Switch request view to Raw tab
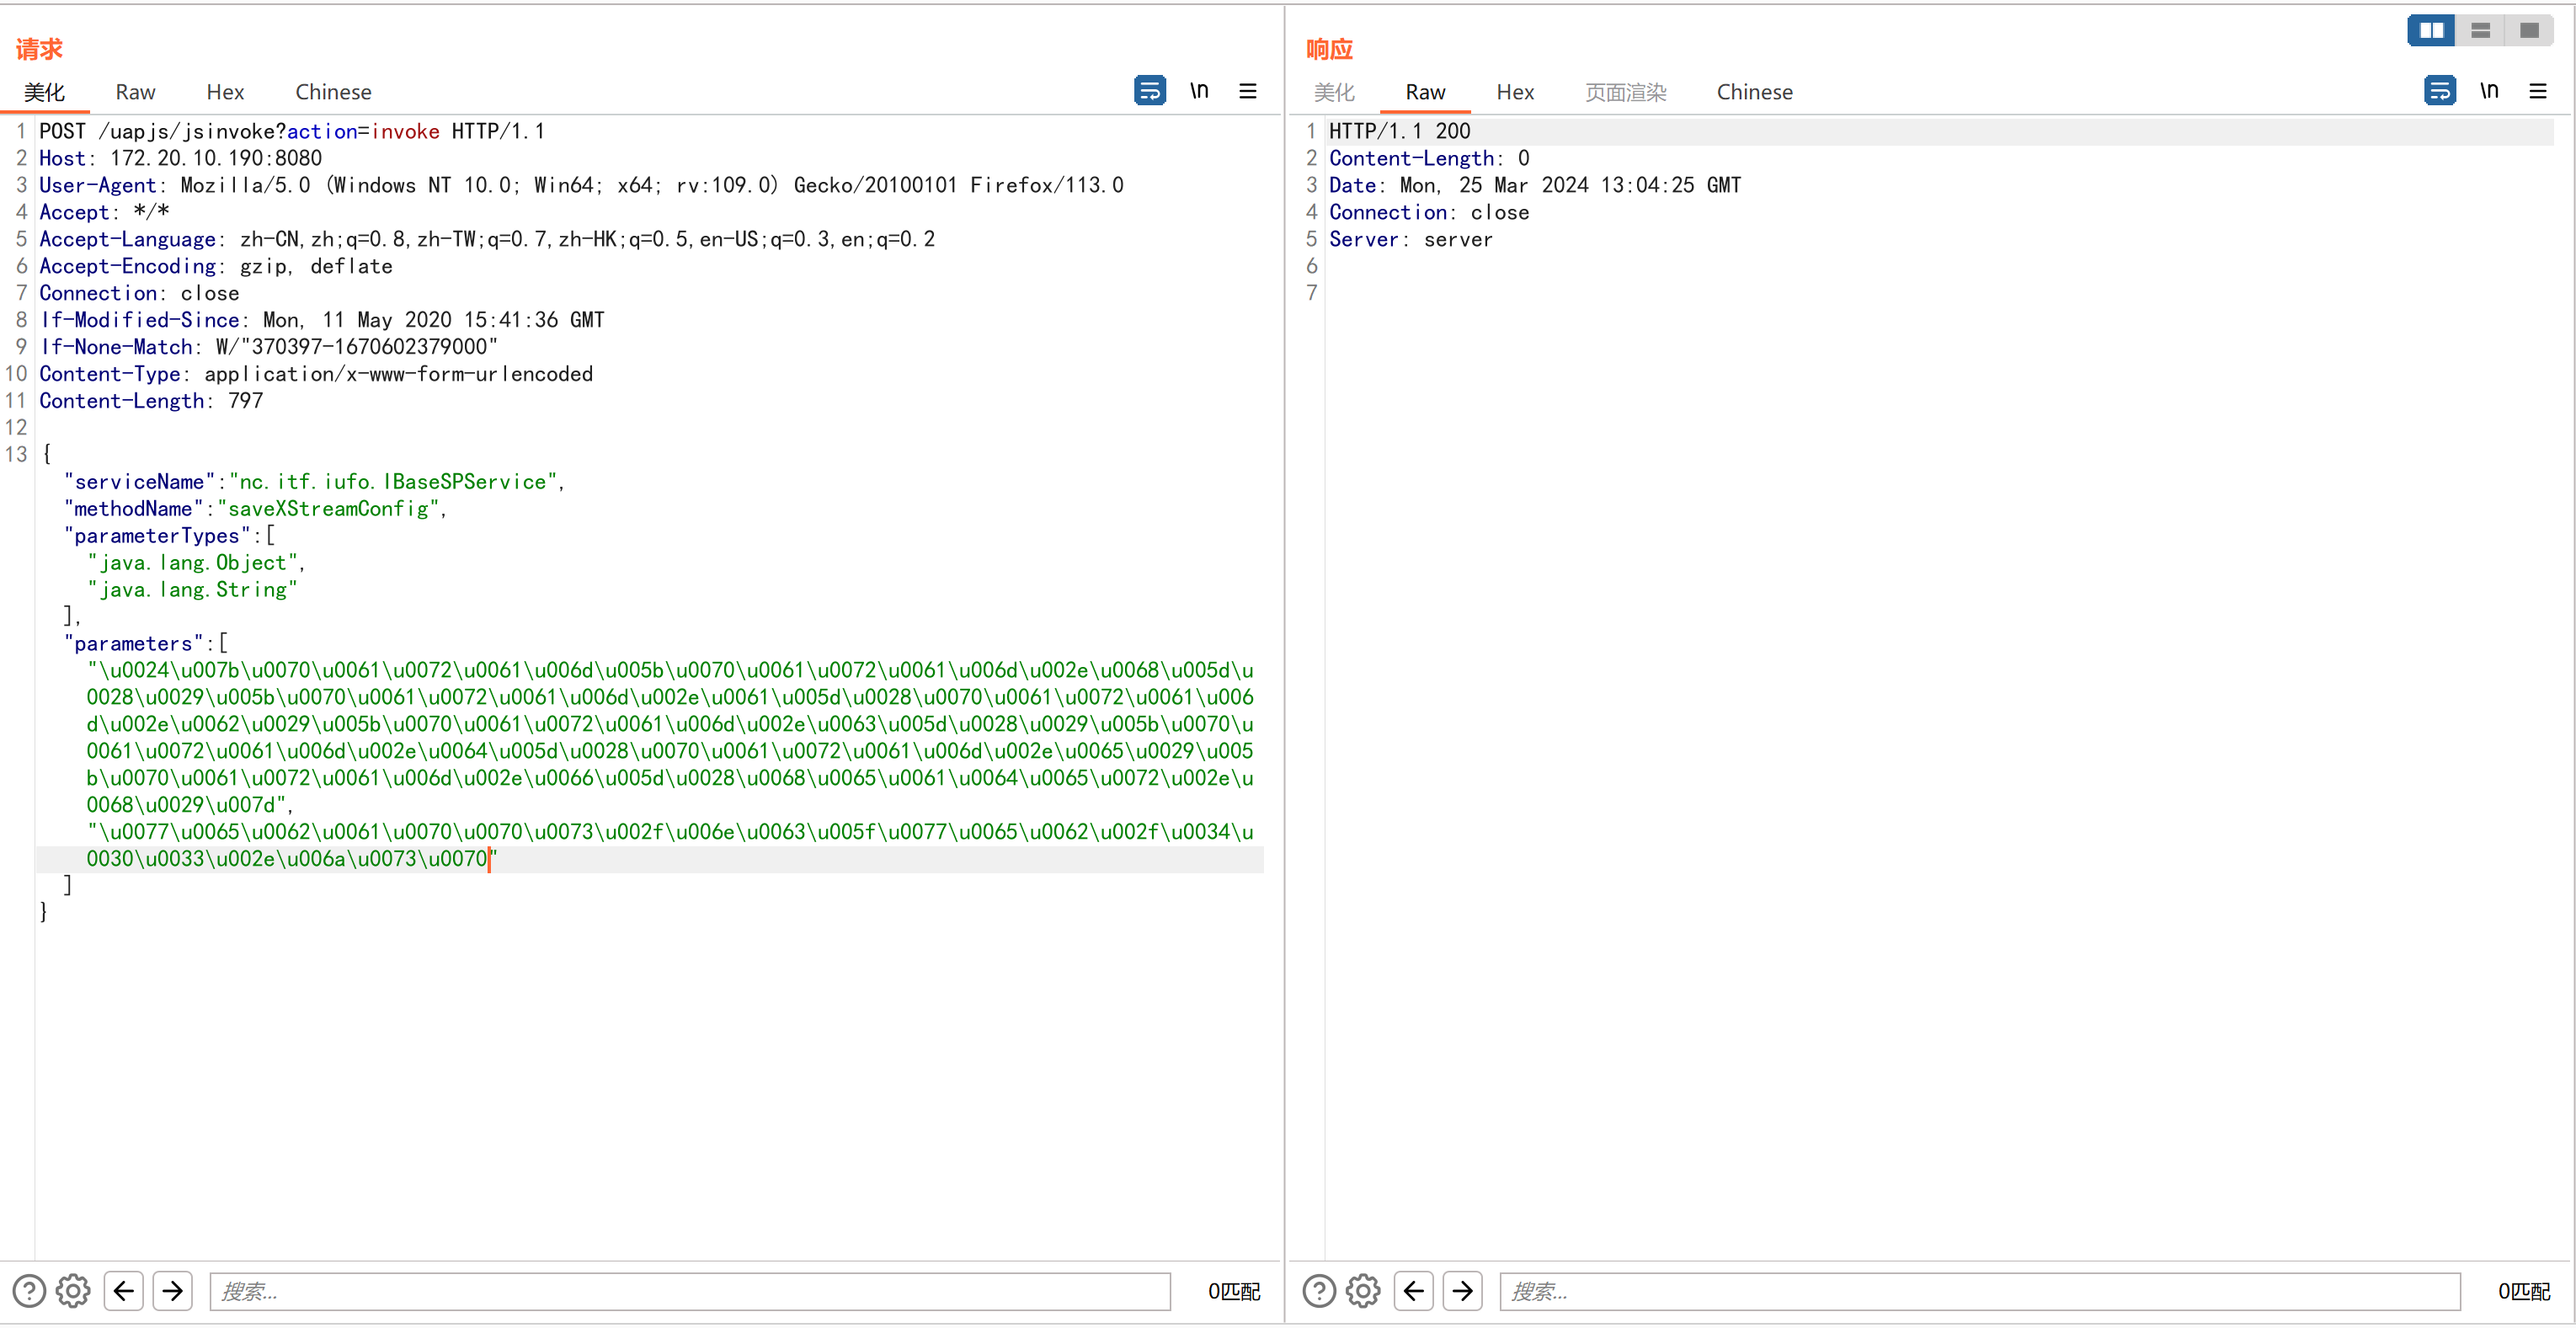Screen dimensions: 2576x1328 click(135, 92)
